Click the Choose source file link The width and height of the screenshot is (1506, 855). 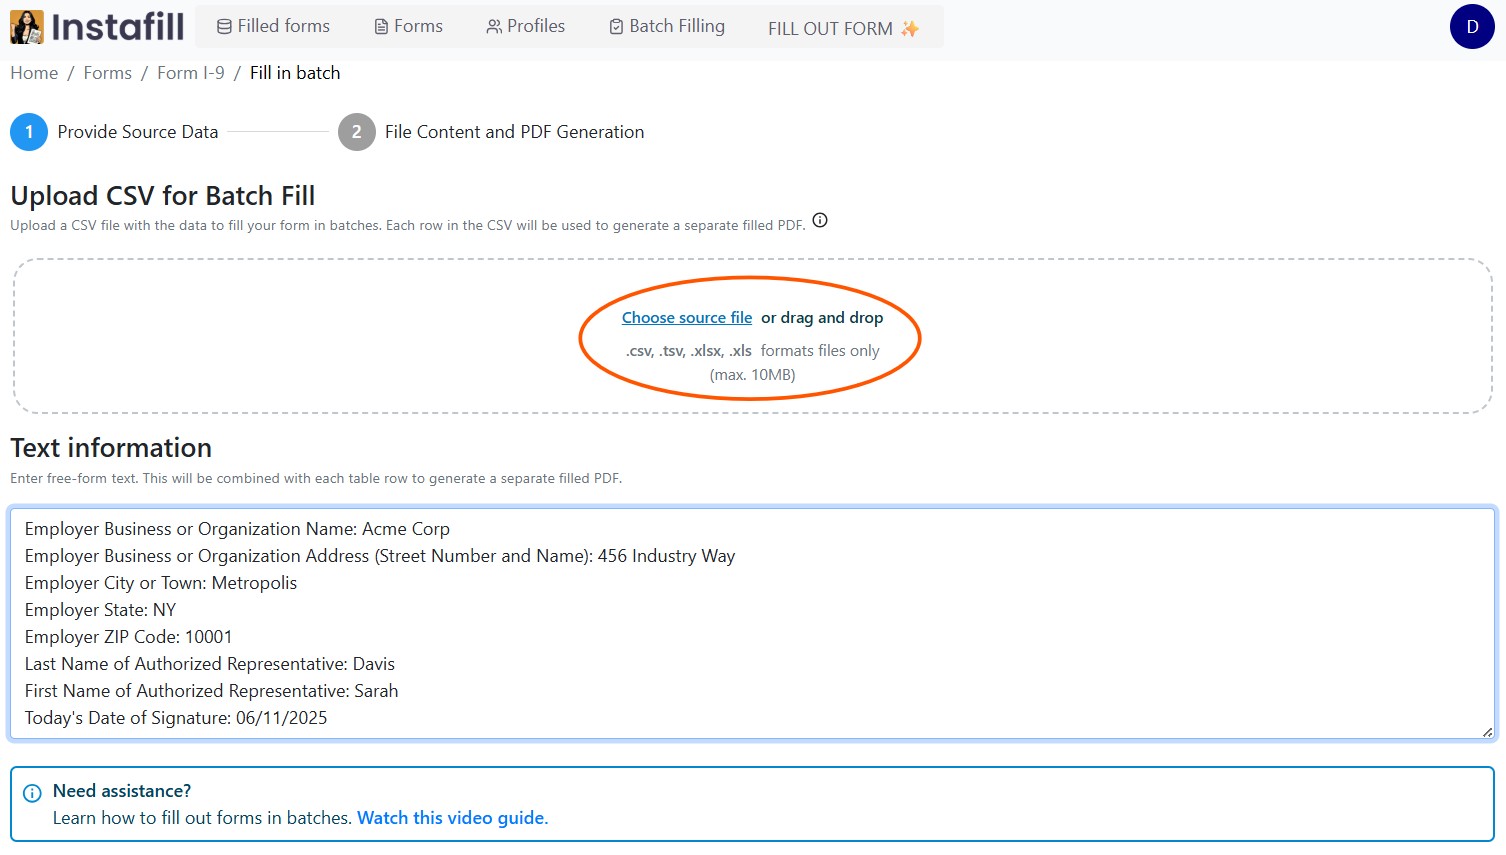pyautogui.click(x=686, y=318)
